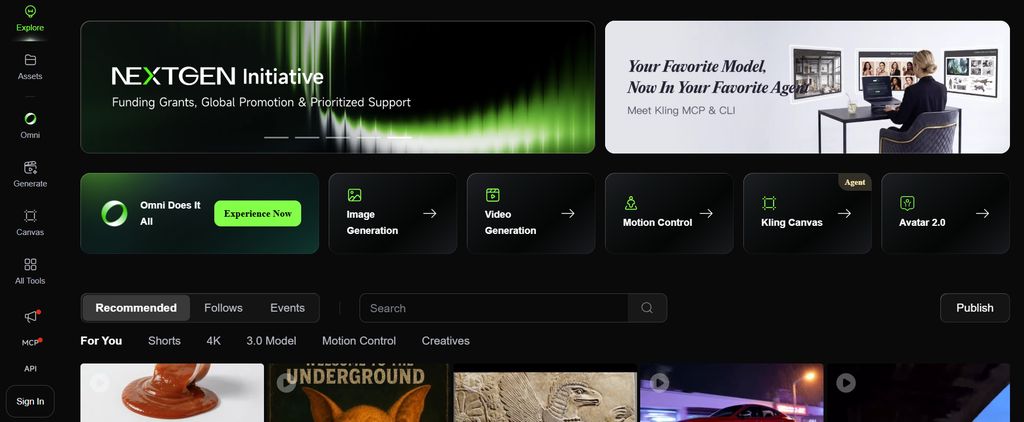Click the Video Generation arrow
Screen dimensions: 1024x422
point(568,214)
